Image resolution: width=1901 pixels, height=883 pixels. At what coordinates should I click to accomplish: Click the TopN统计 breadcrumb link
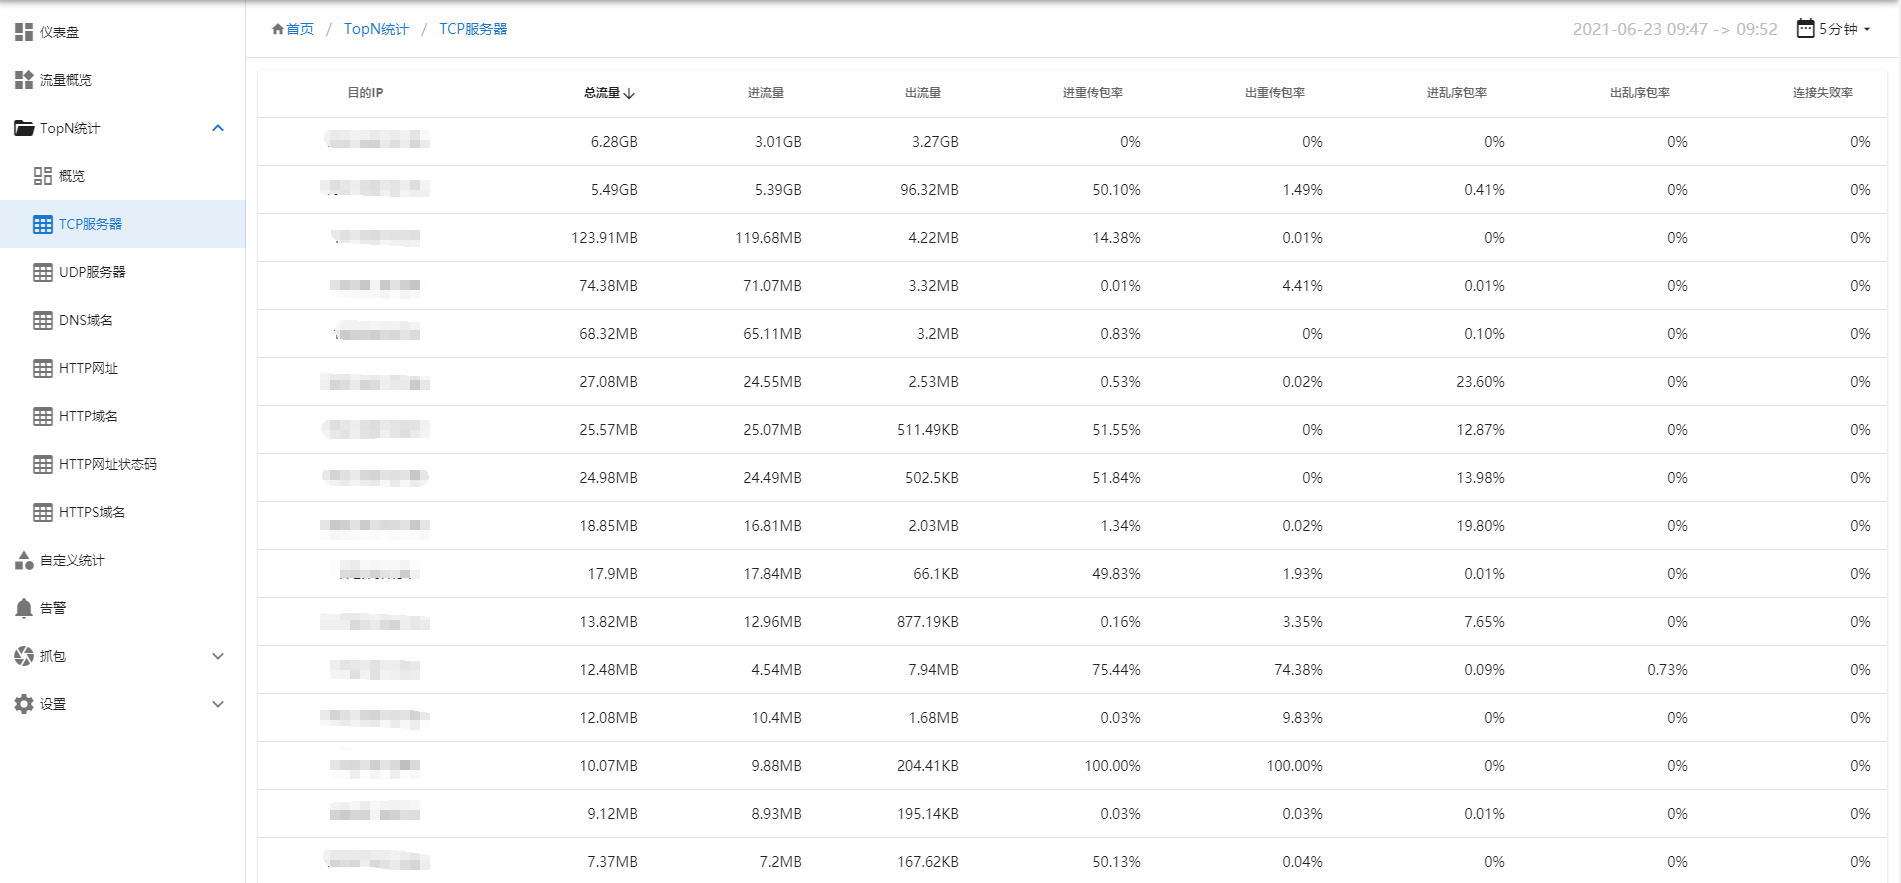pyautogui.click(x=376, y=29)
